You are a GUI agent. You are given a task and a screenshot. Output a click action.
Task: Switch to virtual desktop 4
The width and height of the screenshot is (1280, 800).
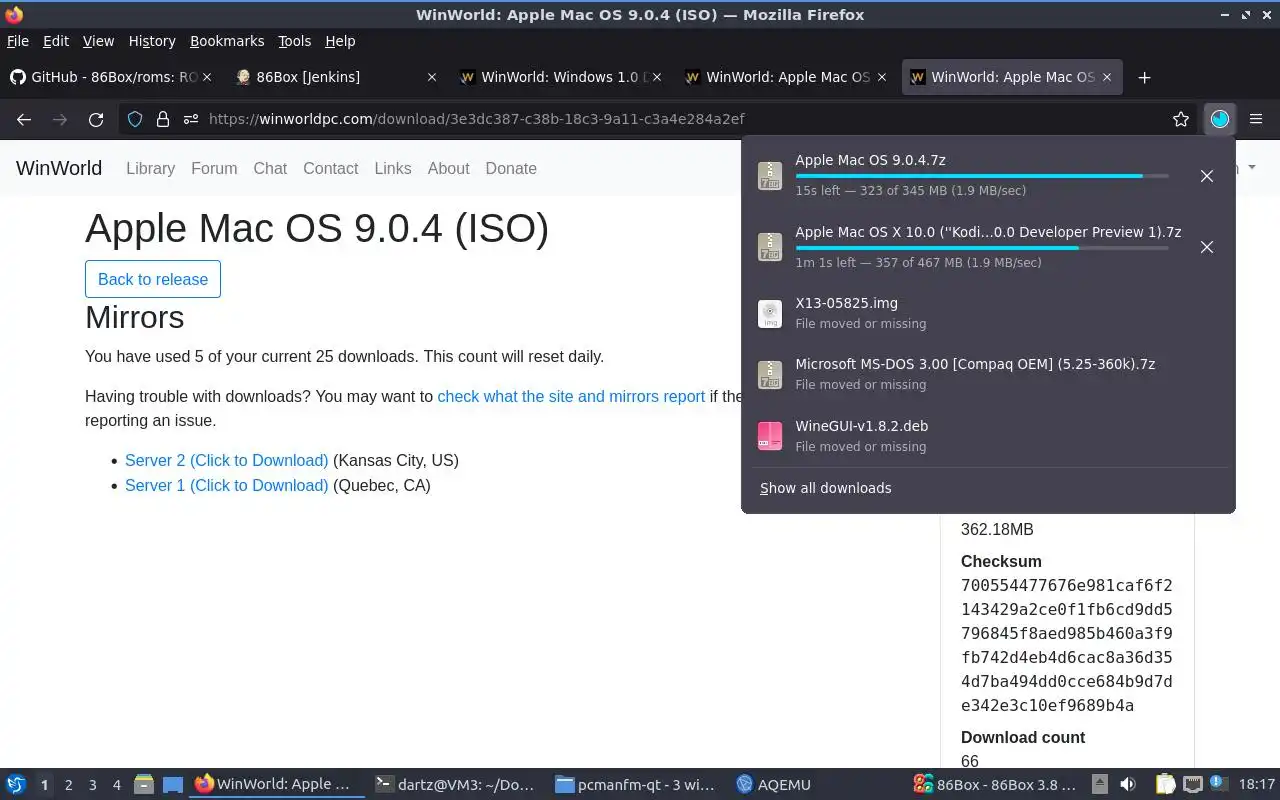coord(117,785)
